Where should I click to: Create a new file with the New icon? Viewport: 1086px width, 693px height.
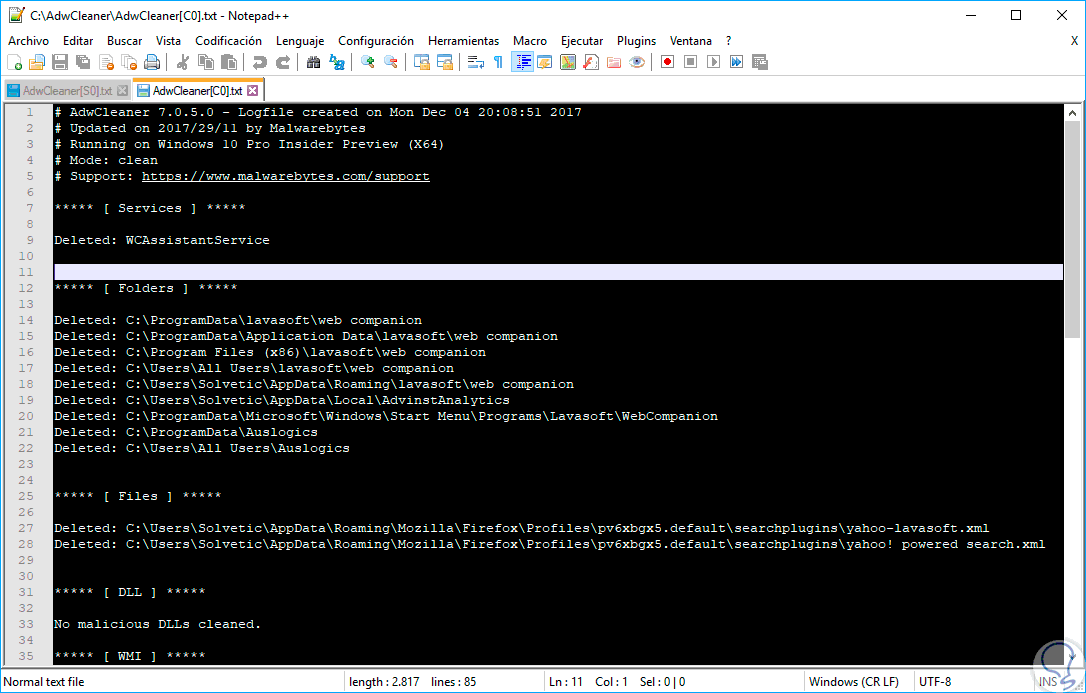15,62
